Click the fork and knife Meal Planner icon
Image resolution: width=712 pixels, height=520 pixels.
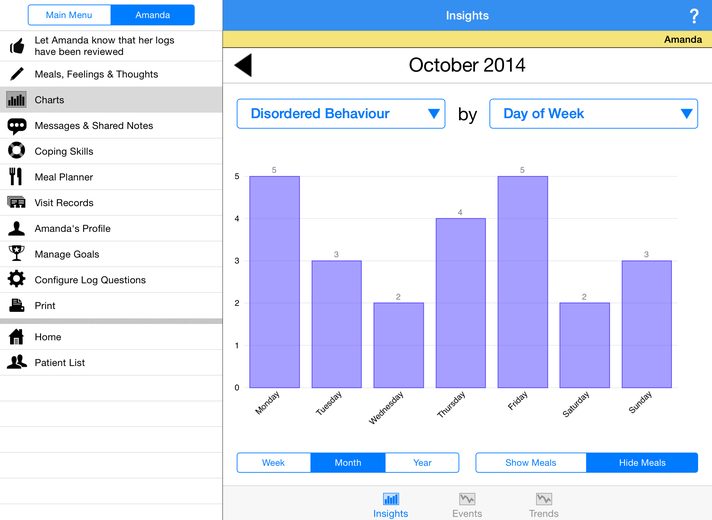click(16, 177)
